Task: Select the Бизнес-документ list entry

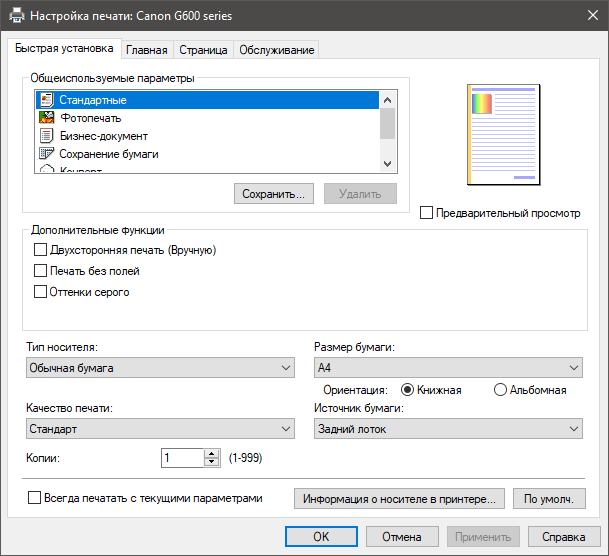Action: 207,136
